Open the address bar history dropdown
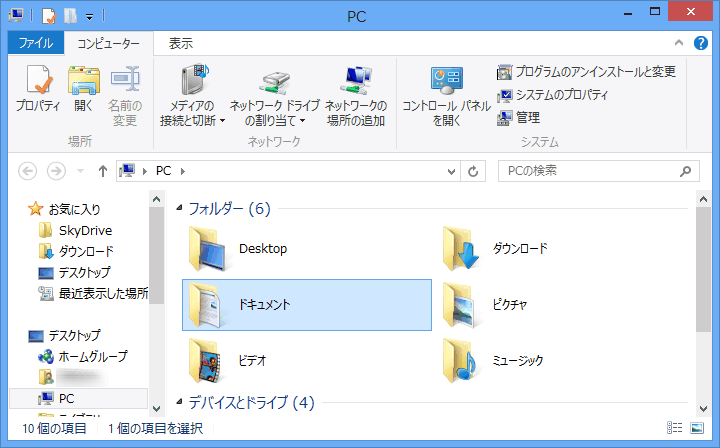Screen dimensions: 720x448 tap(451, 171)
